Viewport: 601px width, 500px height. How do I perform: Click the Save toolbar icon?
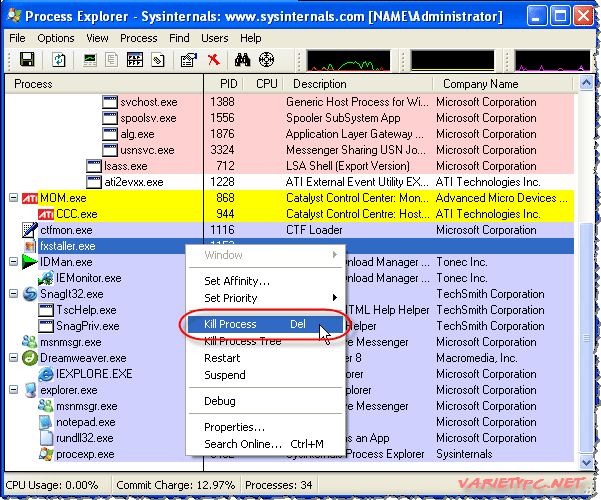pos(27,60)
